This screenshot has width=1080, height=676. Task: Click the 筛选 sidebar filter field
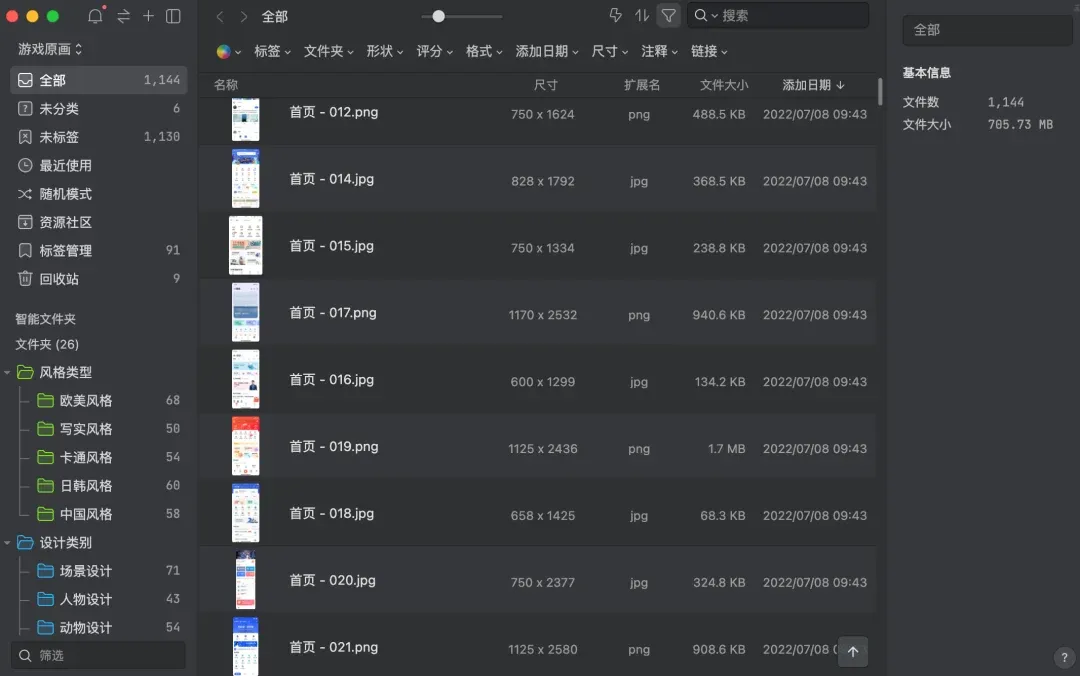click(98, 655)
